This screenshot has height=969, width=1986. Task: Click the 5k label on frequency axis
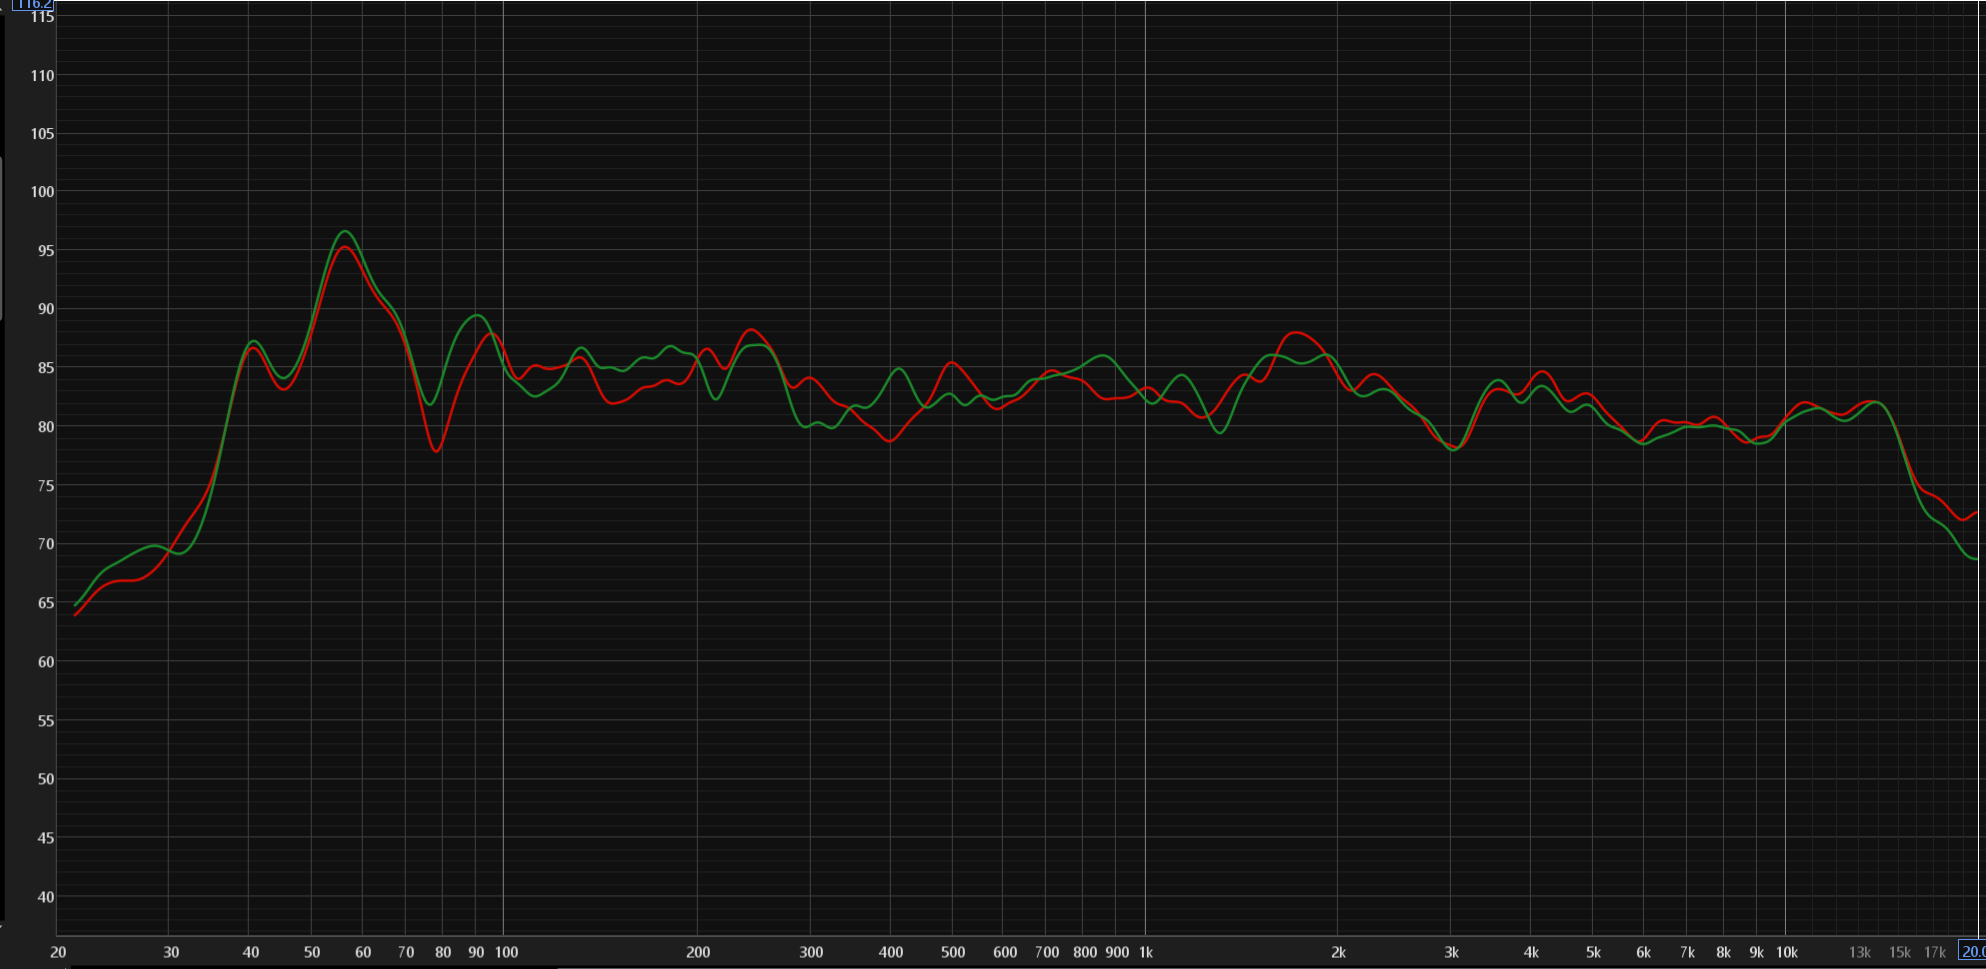click(x=1593, y=952)
